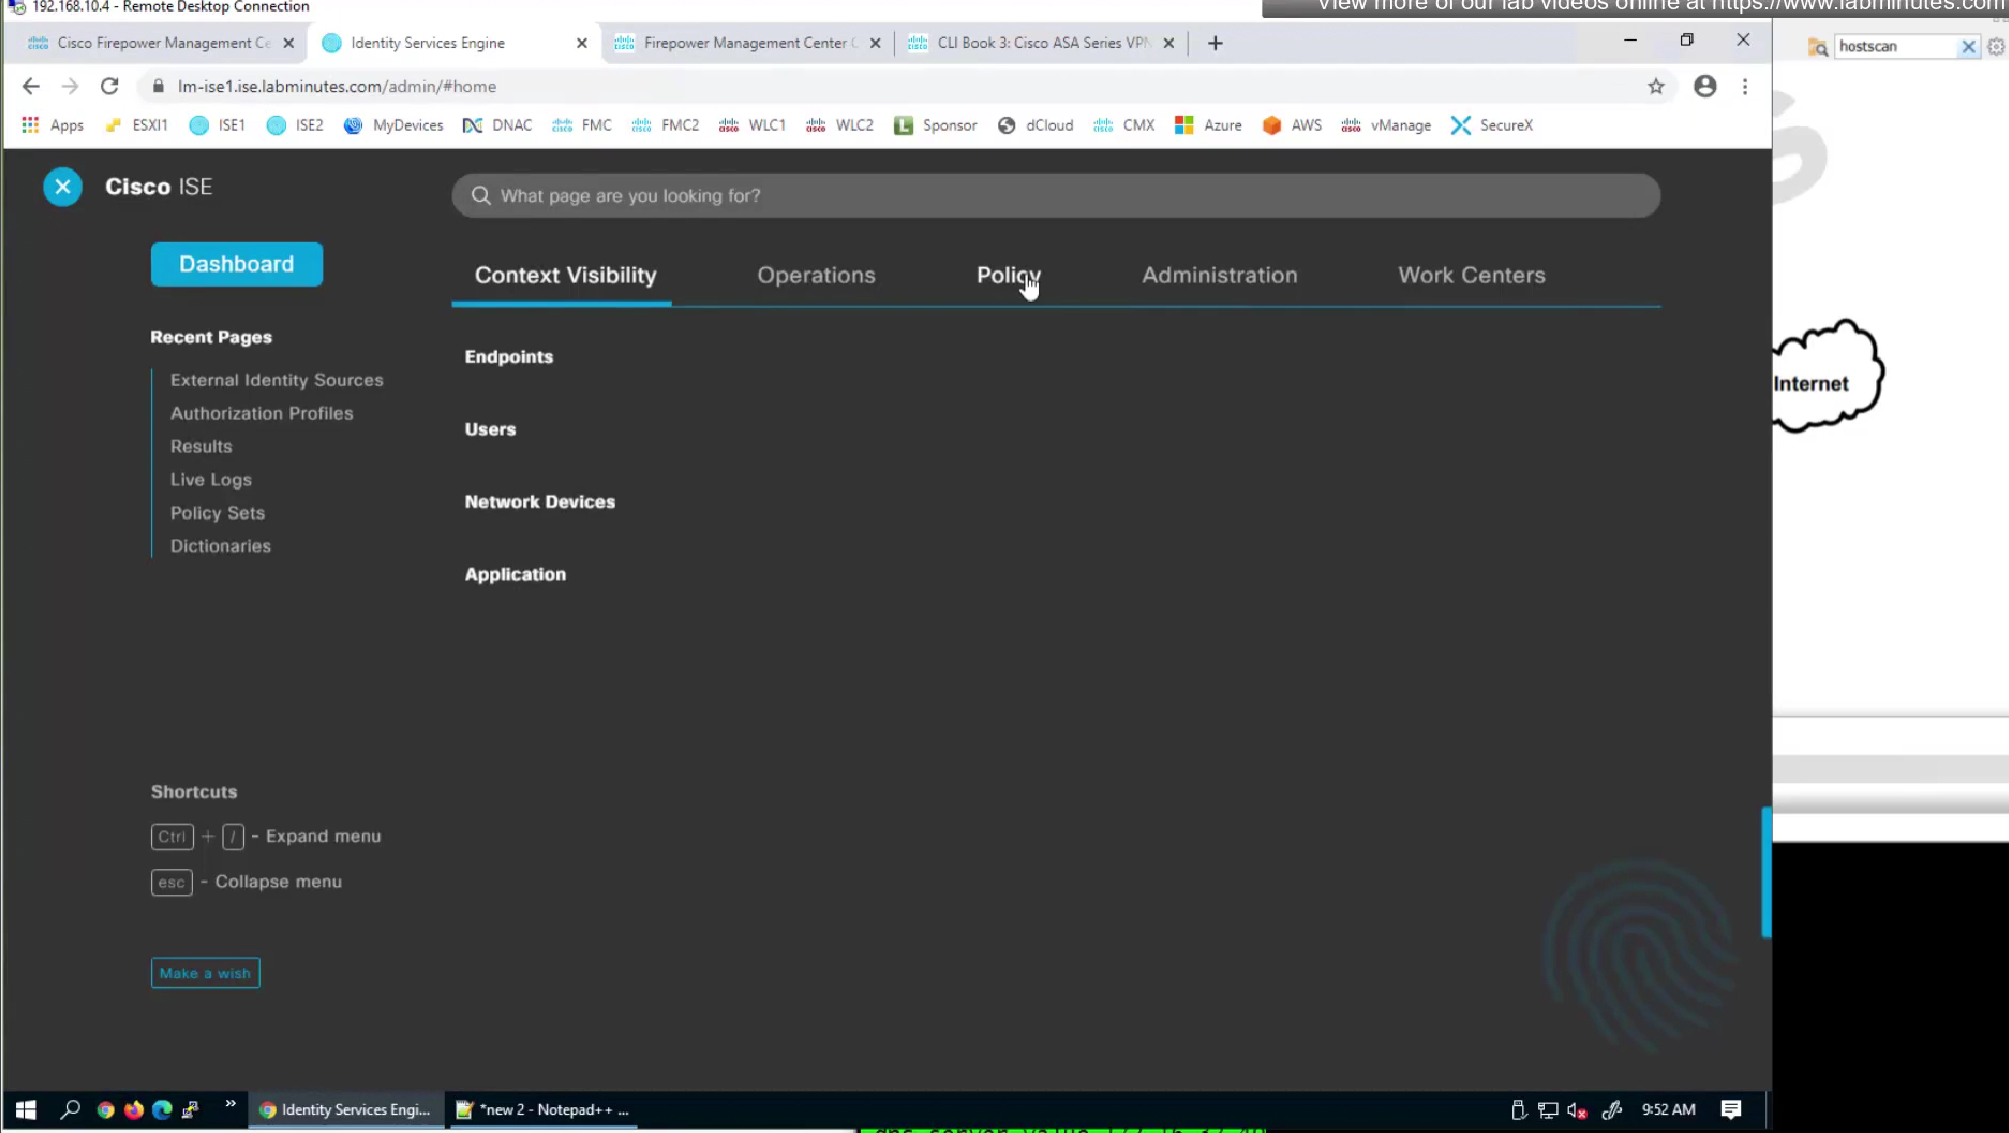2009x1133 pixels.
Task: Close the Cisco ISE menu overlay
Action: 62,187
